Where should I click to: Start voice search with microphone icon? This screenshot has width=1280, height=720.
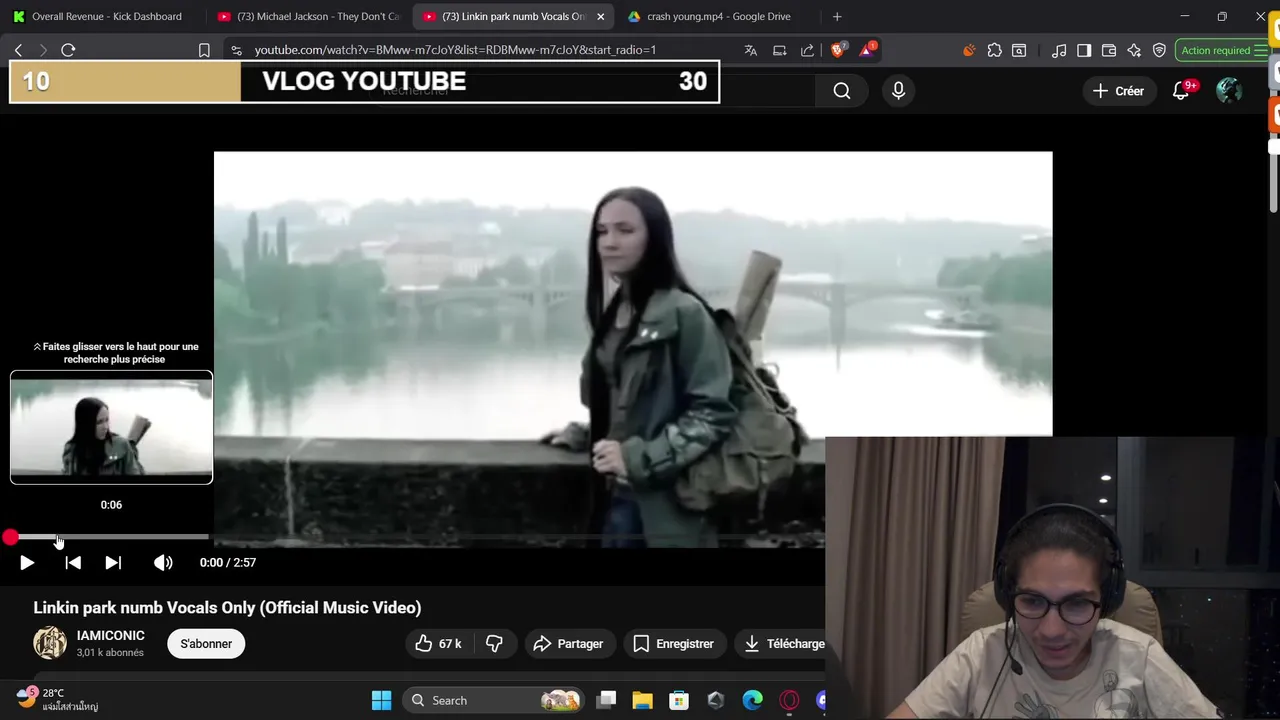898,91
